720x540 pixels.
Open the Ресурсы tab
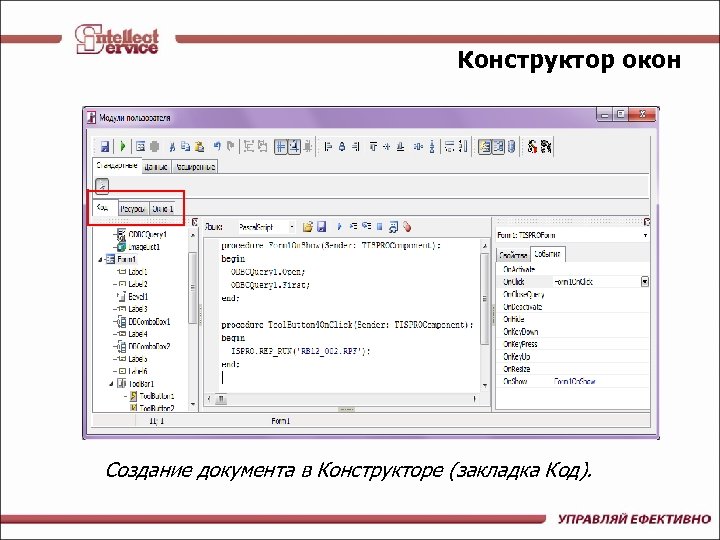pos(133,209)
